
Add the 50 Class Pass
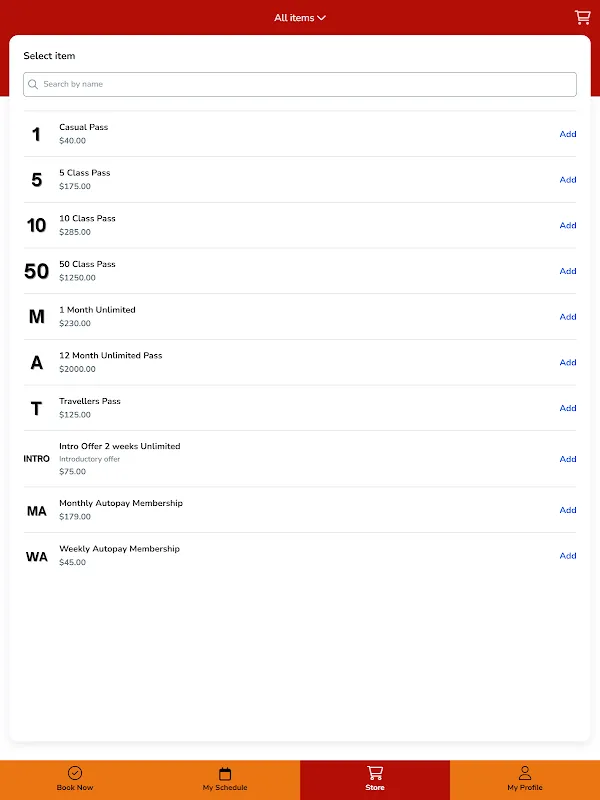tap(568, 271)
